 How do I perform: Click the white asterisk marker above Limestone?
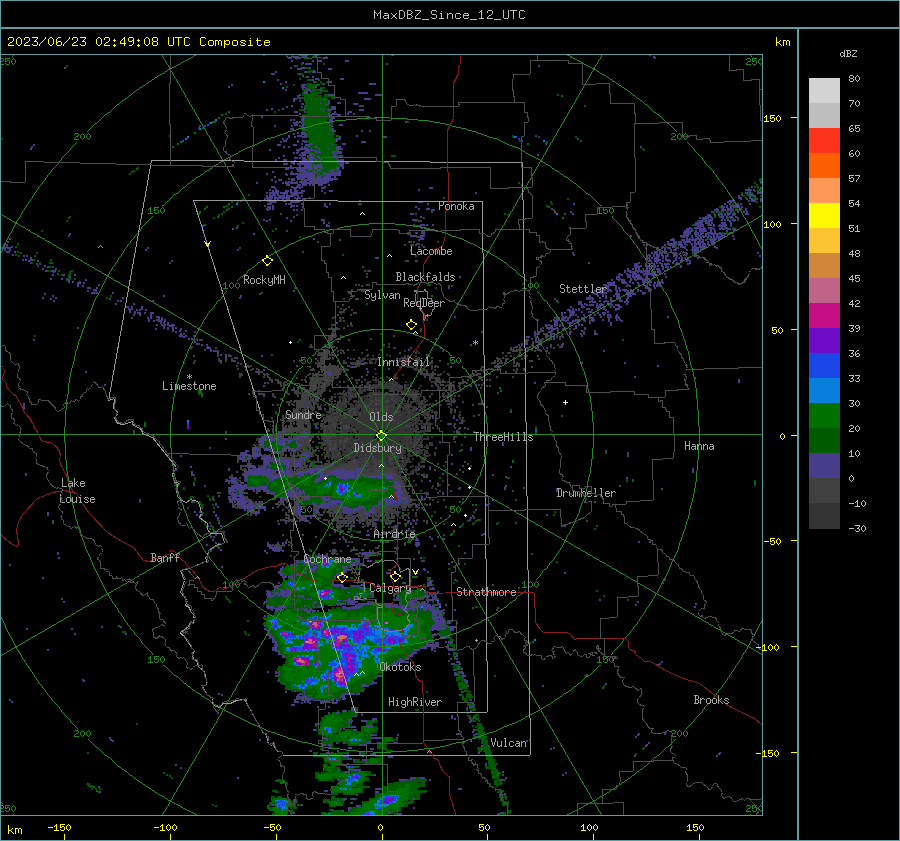coord(189,377)
